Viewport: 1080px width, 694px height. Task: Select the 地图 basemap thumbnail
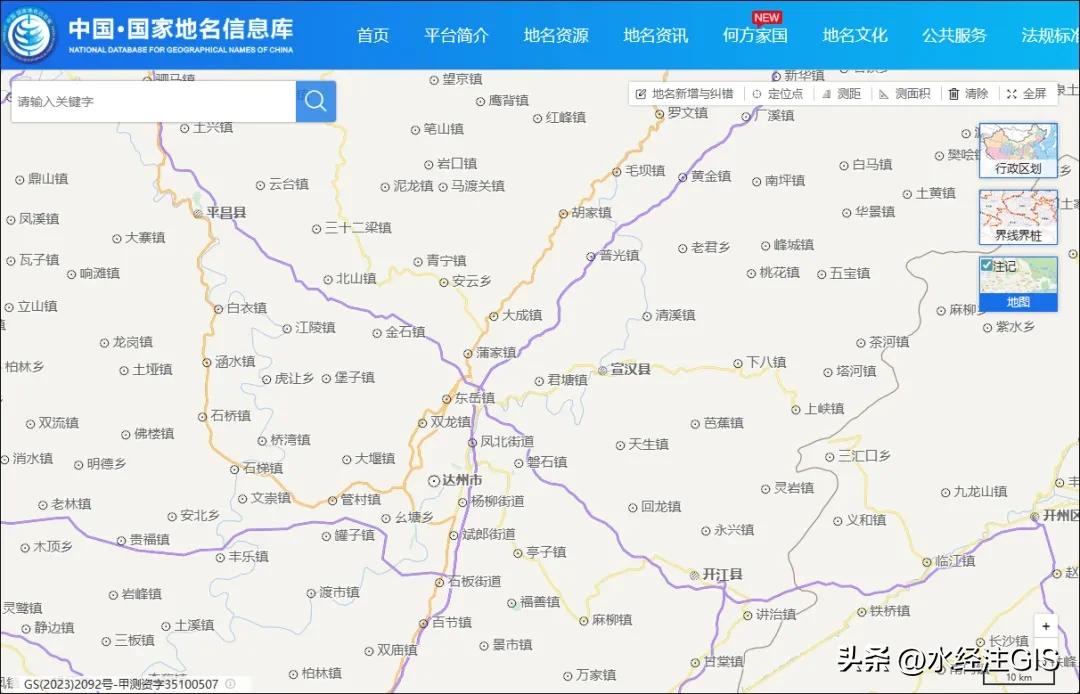1018,284
